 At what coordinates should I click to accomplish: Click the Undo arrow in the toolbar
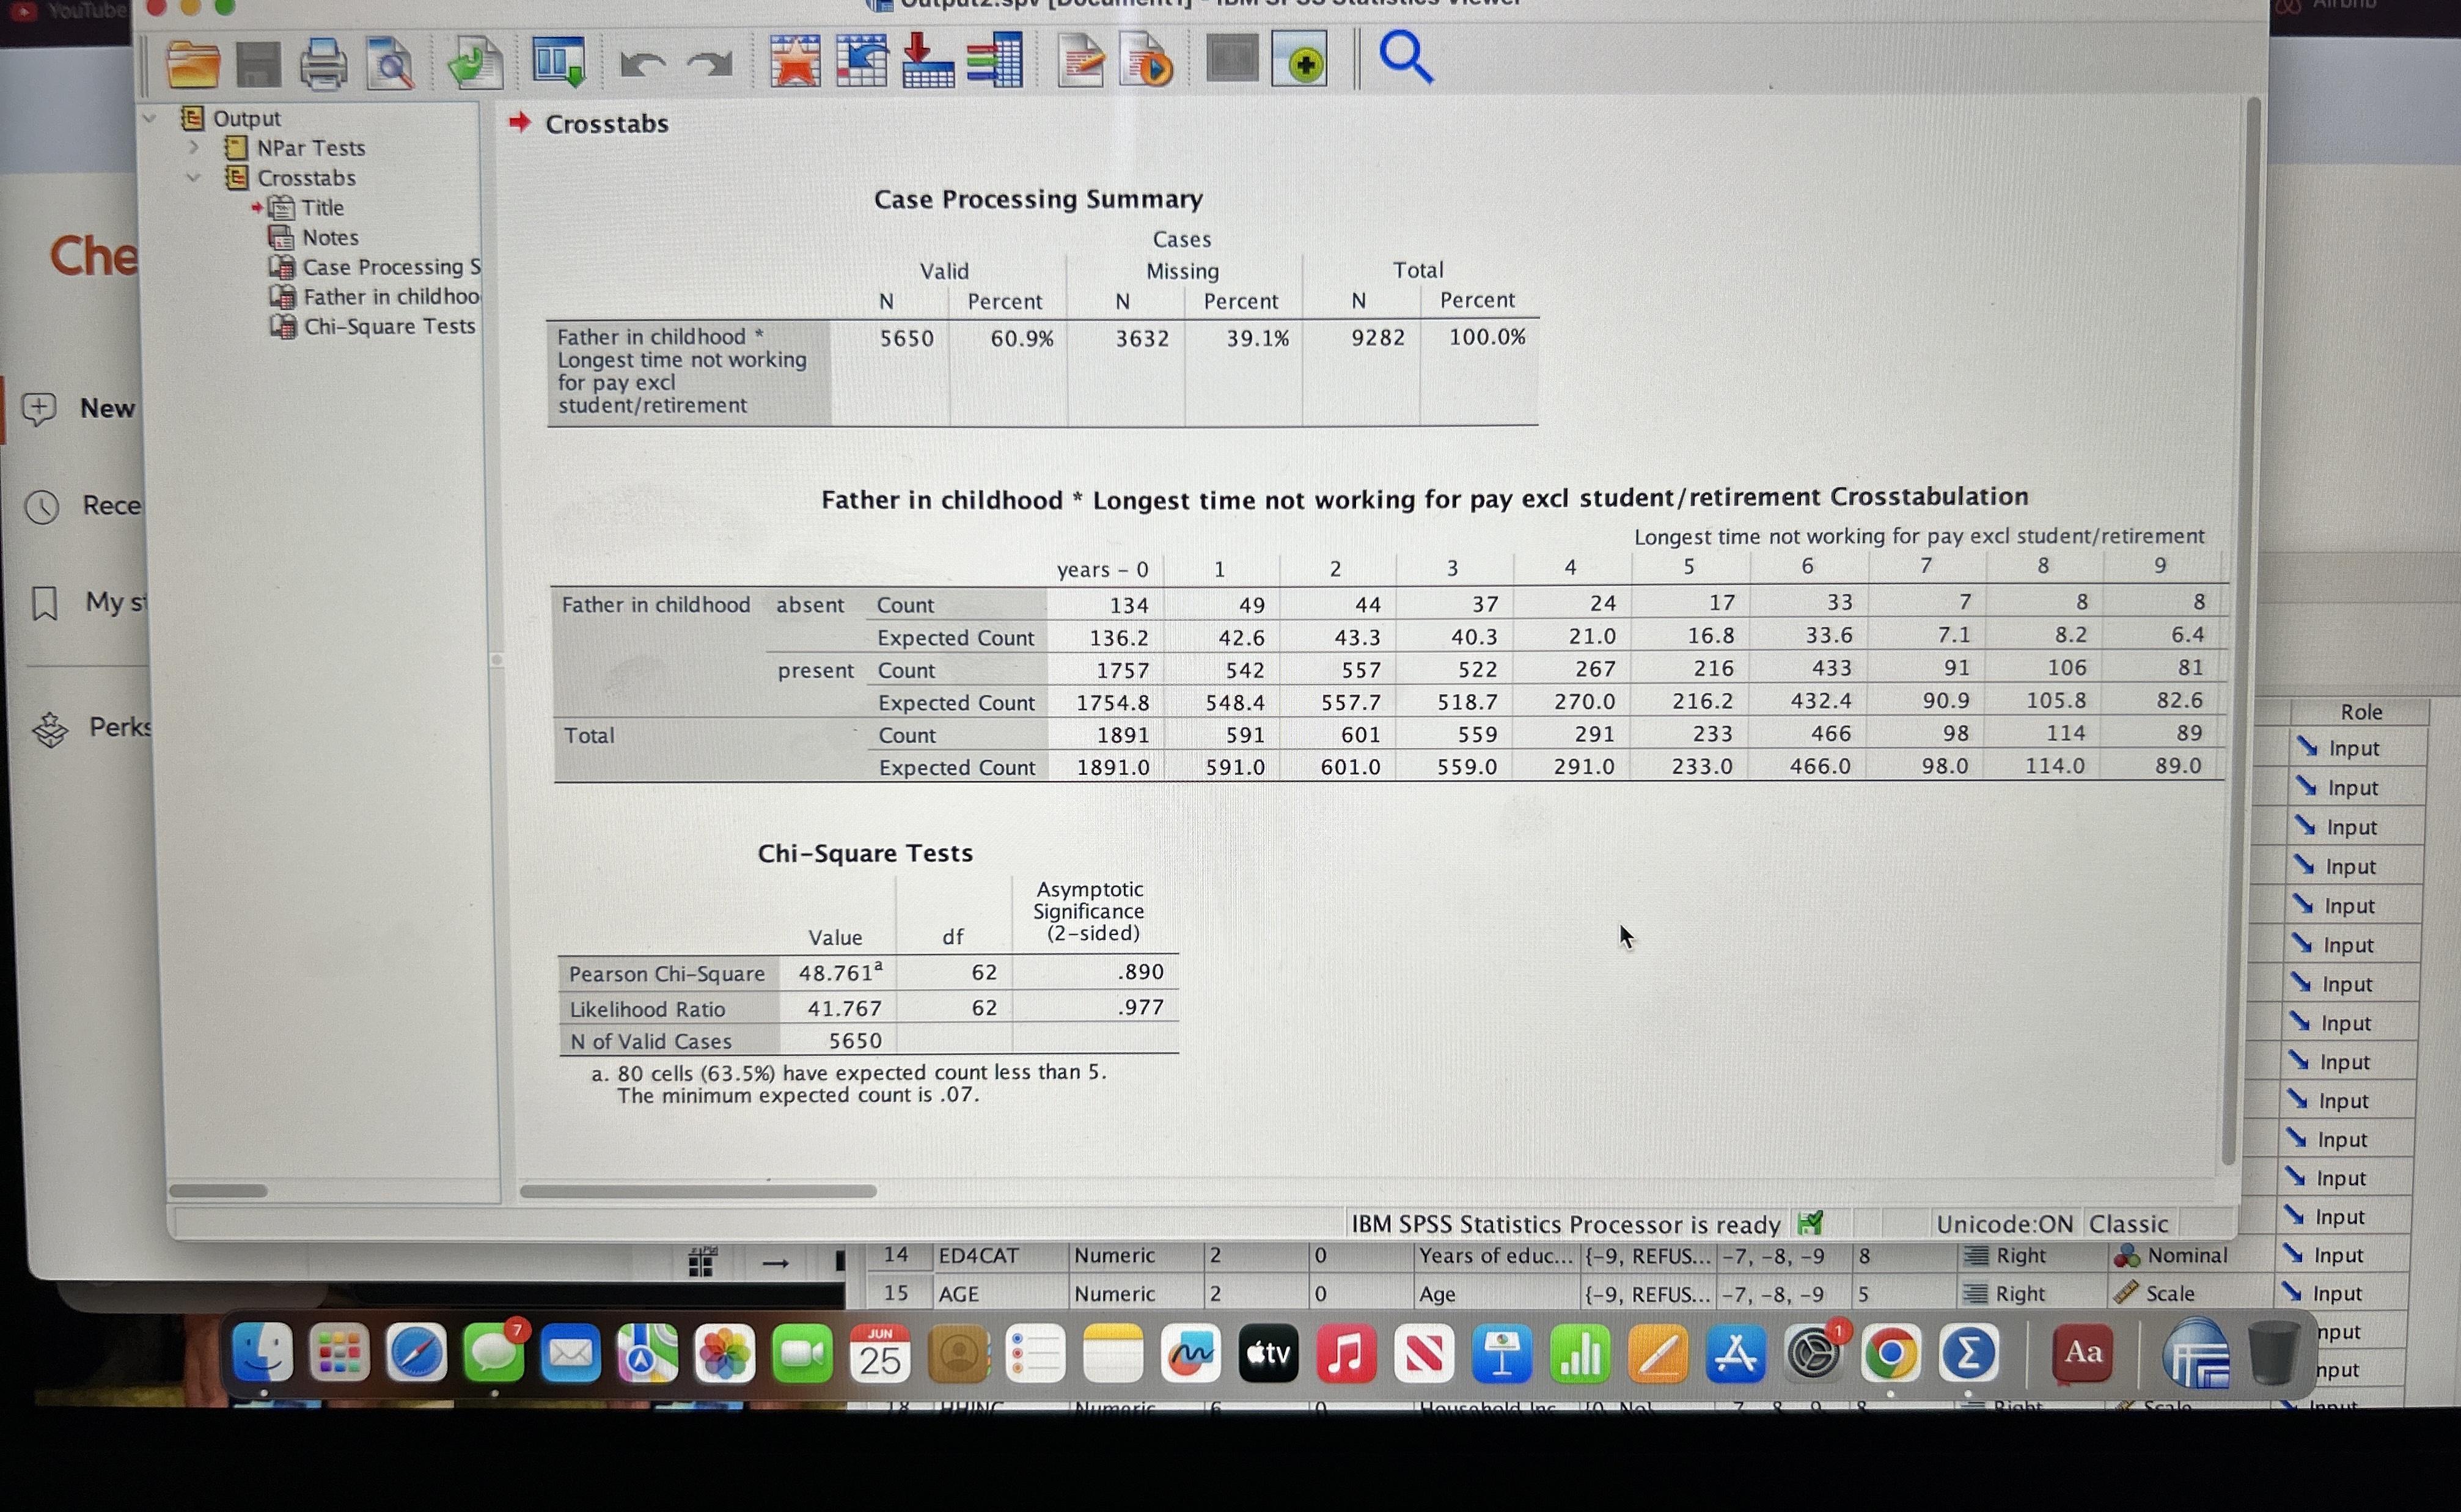[642, 64]
